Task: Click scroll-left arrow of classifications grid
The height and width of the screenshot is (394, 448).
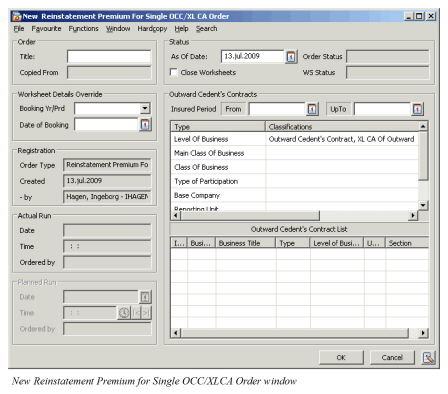Action: 175,215
